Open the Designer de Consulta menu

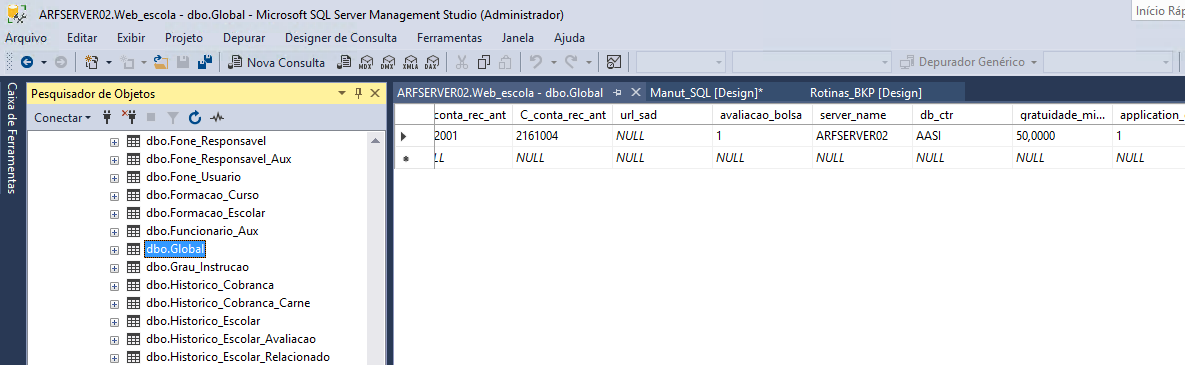click(341, 38)
